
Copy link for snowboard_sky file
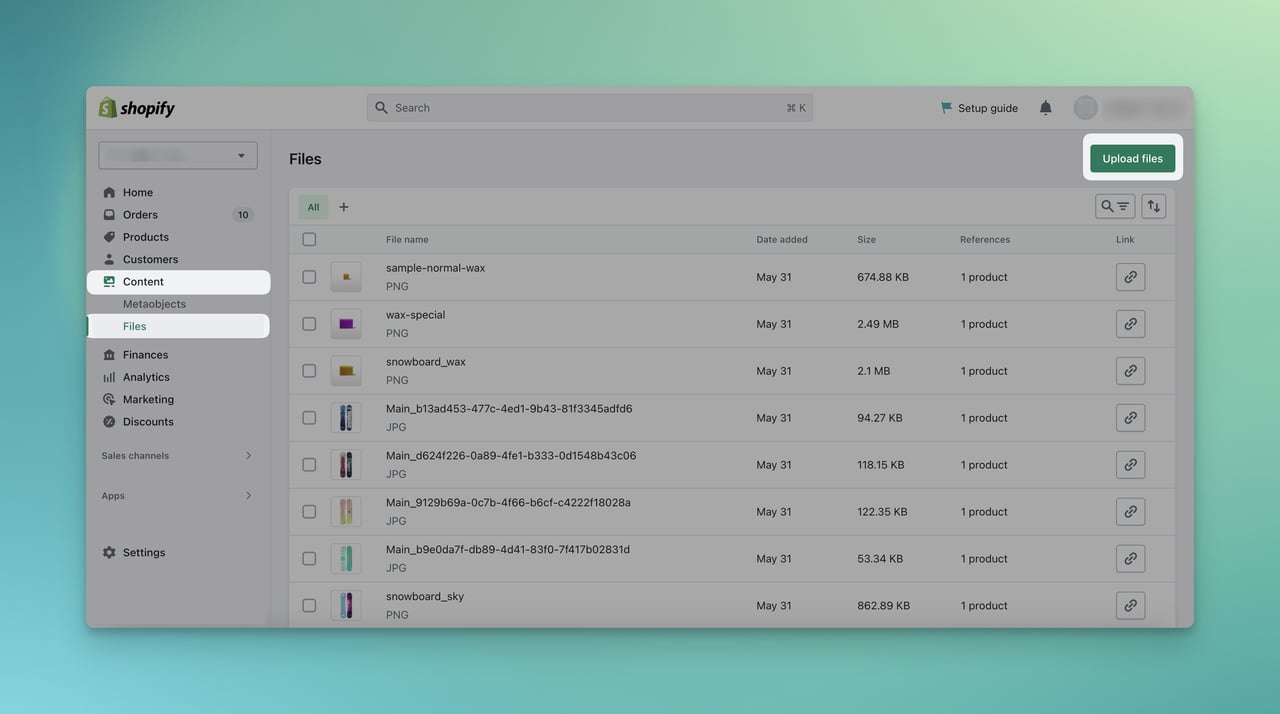point(1130,606)
